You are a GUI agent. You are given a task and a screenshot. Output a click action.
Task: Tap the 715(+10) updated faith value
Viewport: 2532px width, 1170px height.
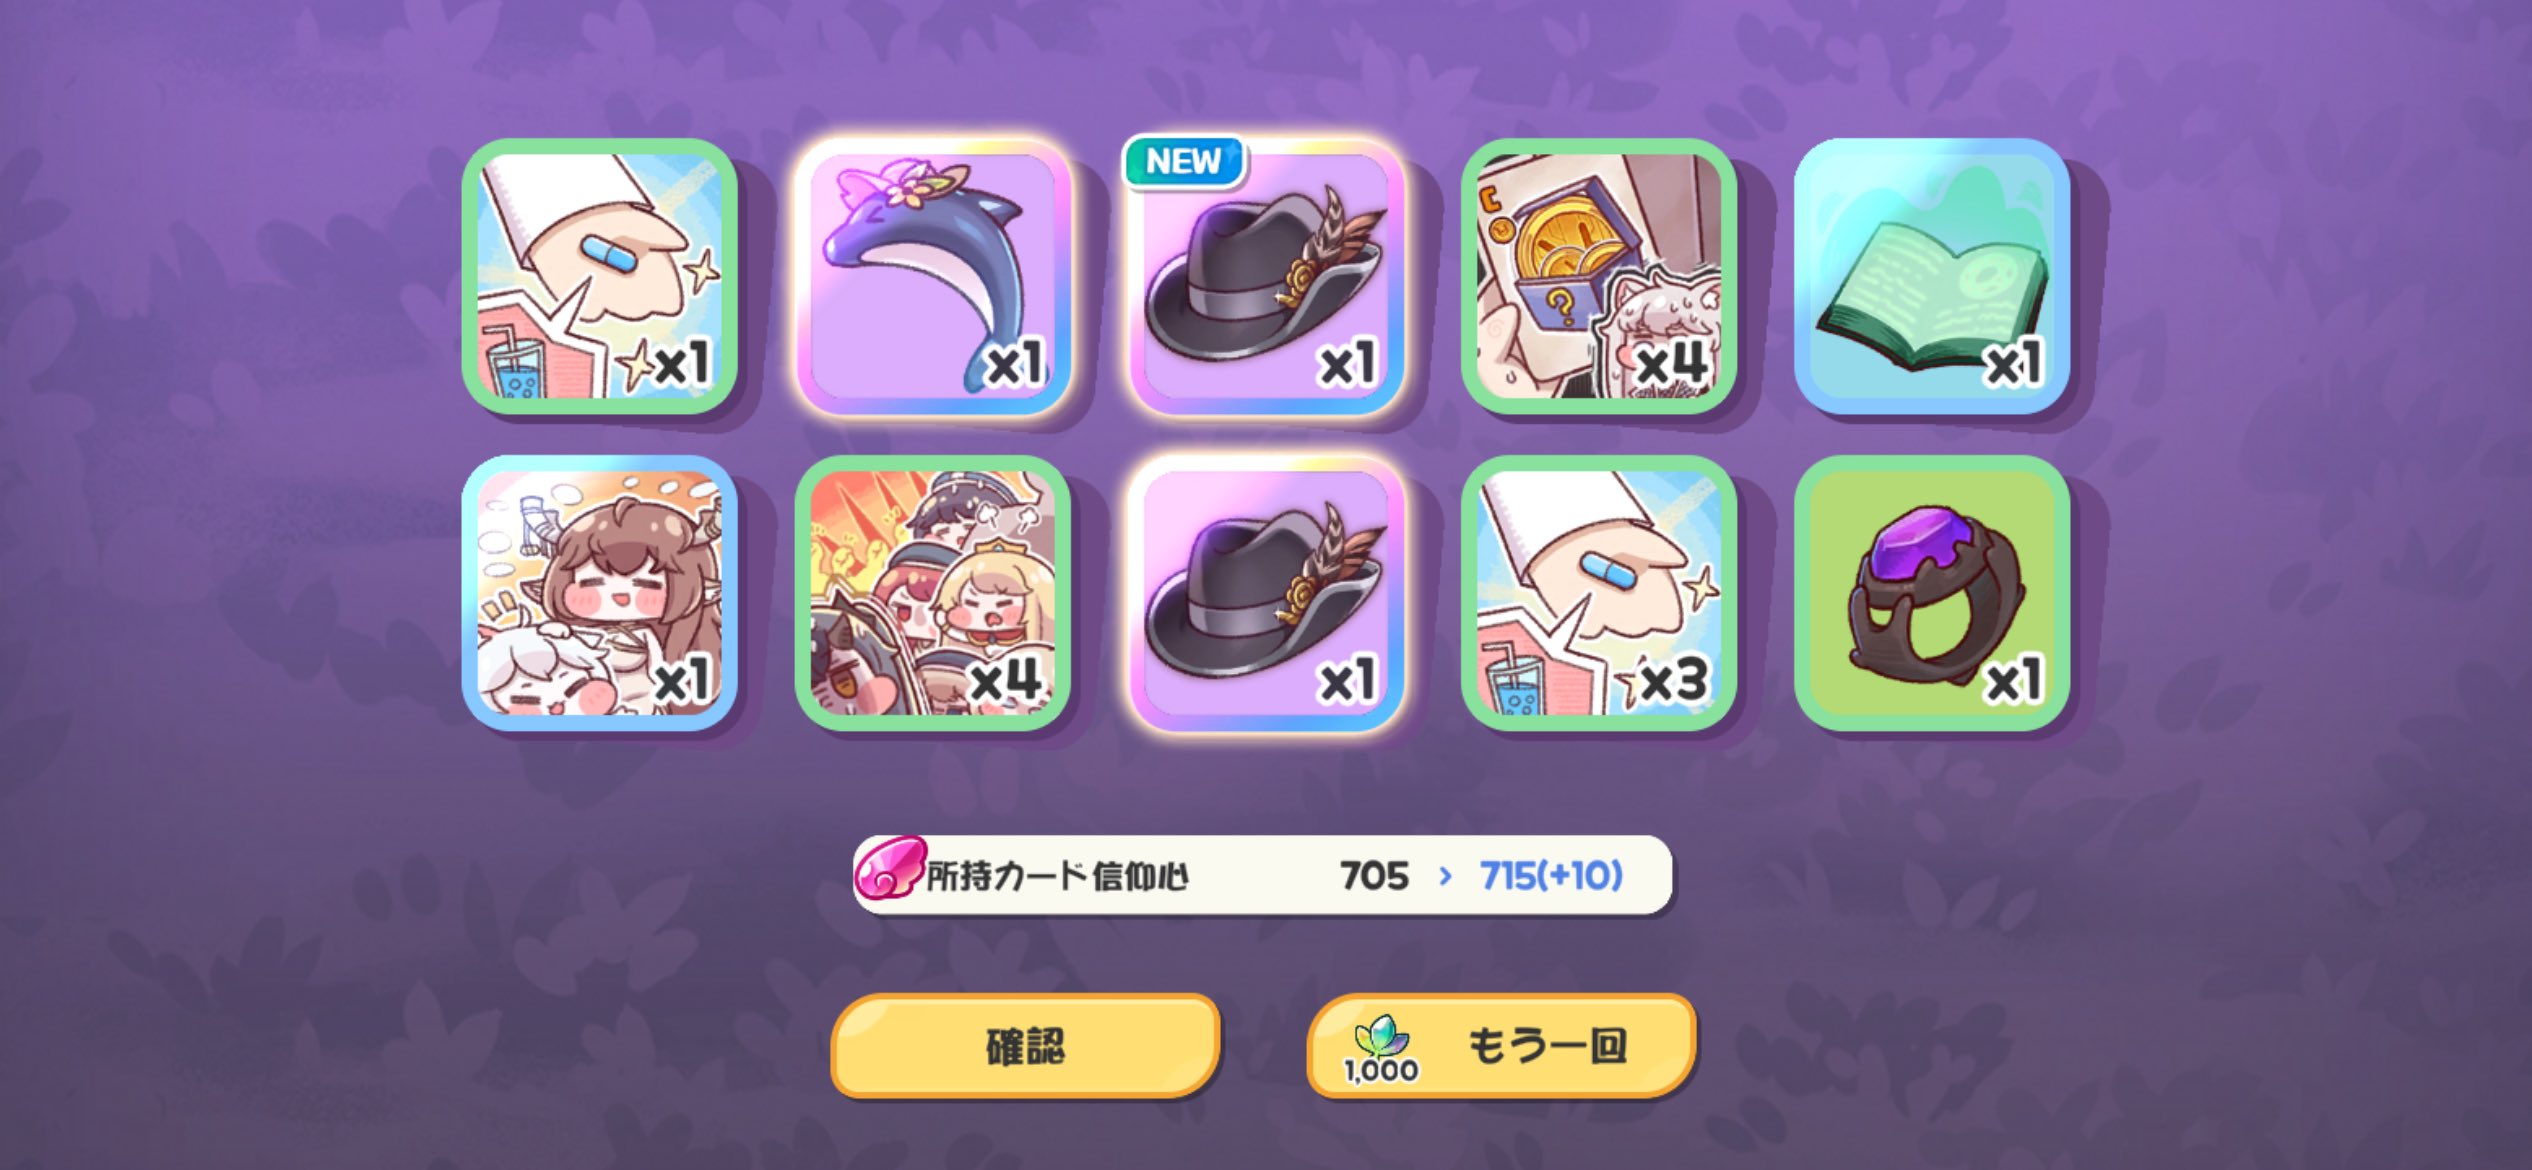coord(1551,876)
